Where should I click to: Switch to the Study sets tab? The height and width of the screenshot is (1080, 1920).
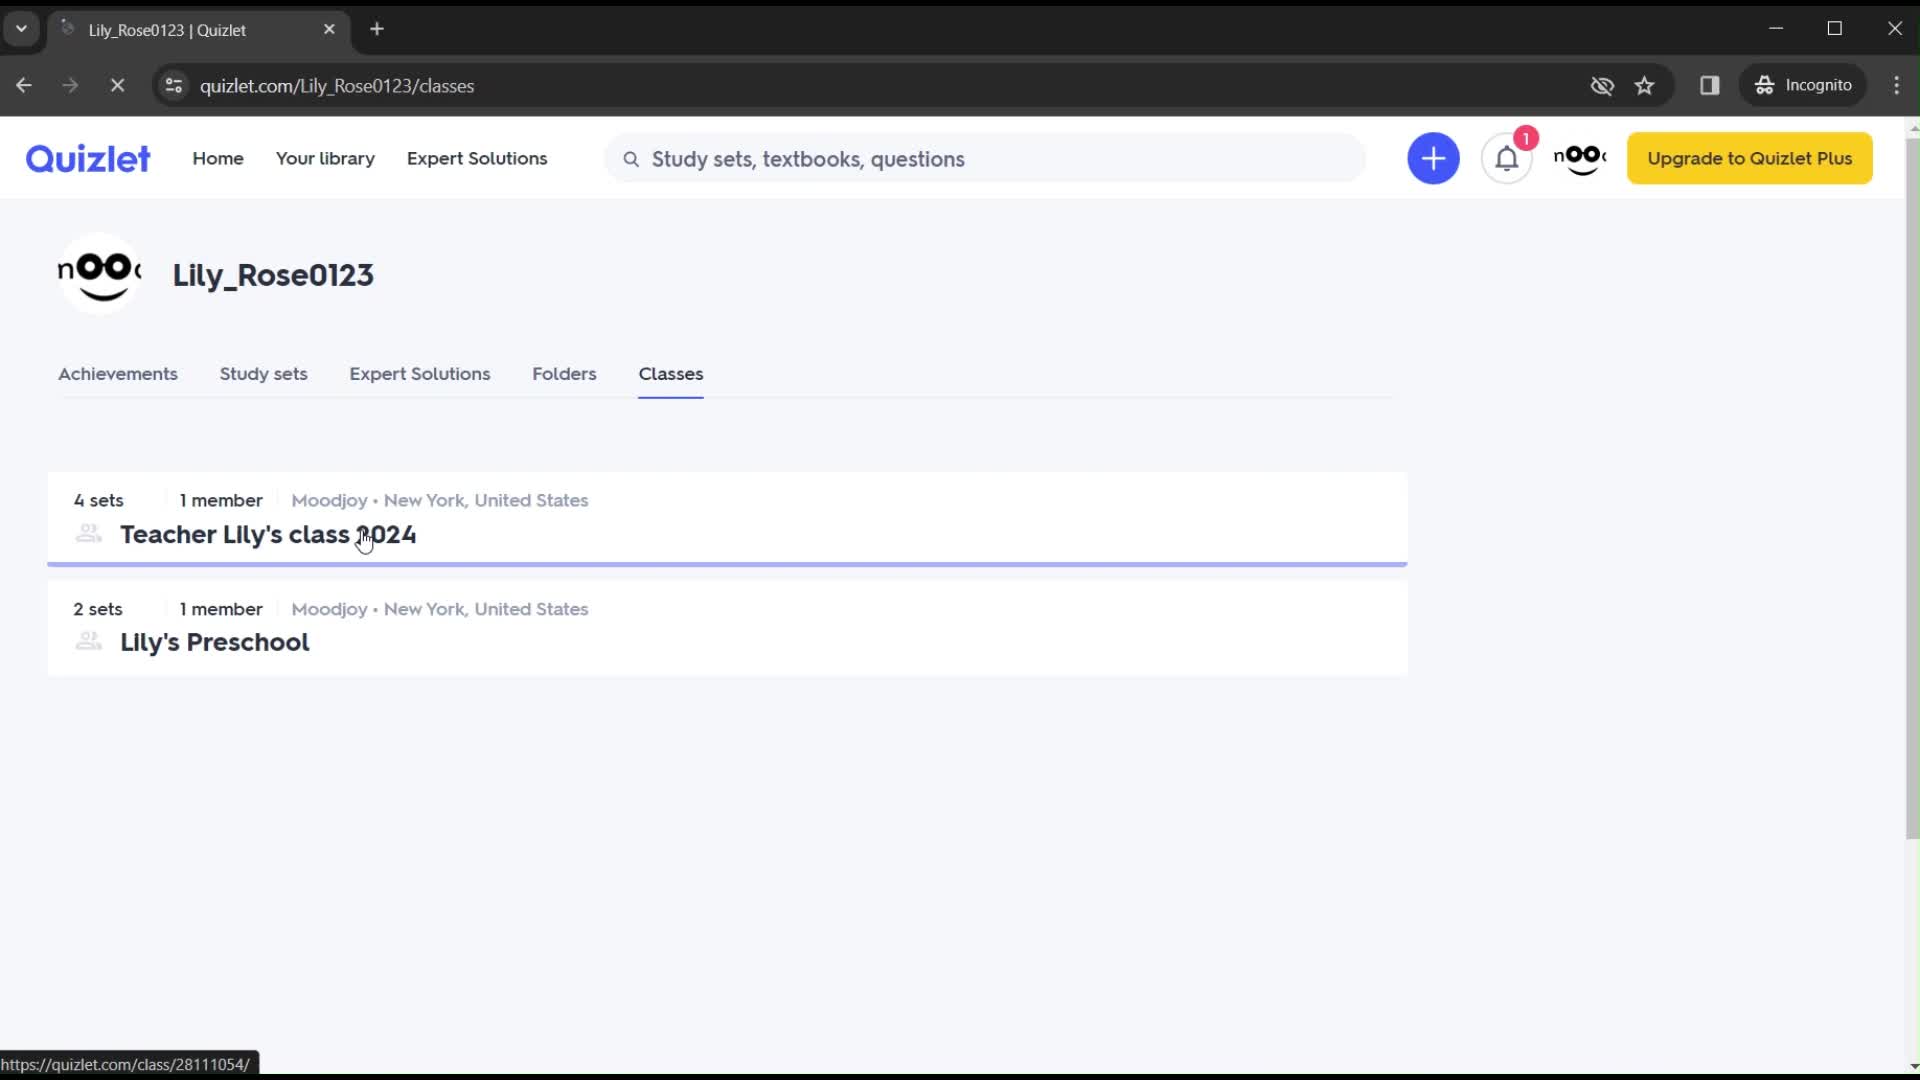coord(263,373)
